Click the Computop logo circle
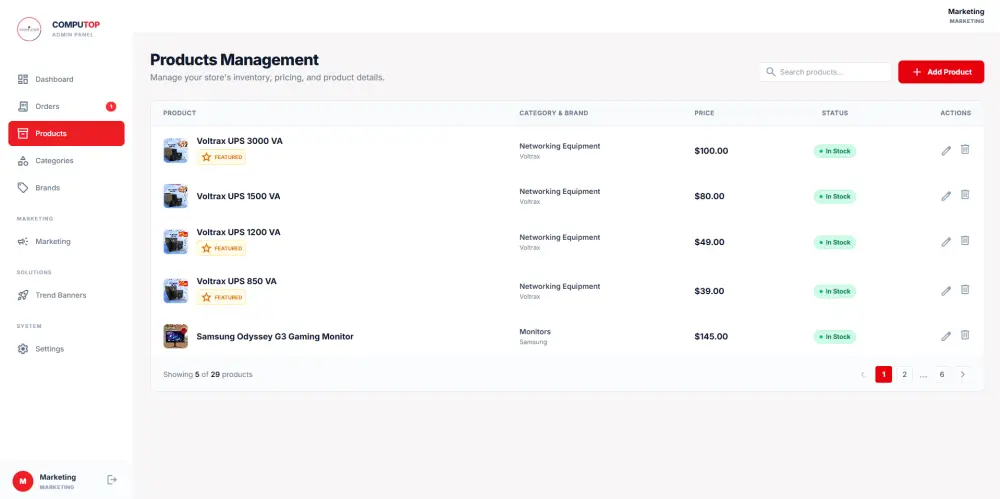 (29, 29)
